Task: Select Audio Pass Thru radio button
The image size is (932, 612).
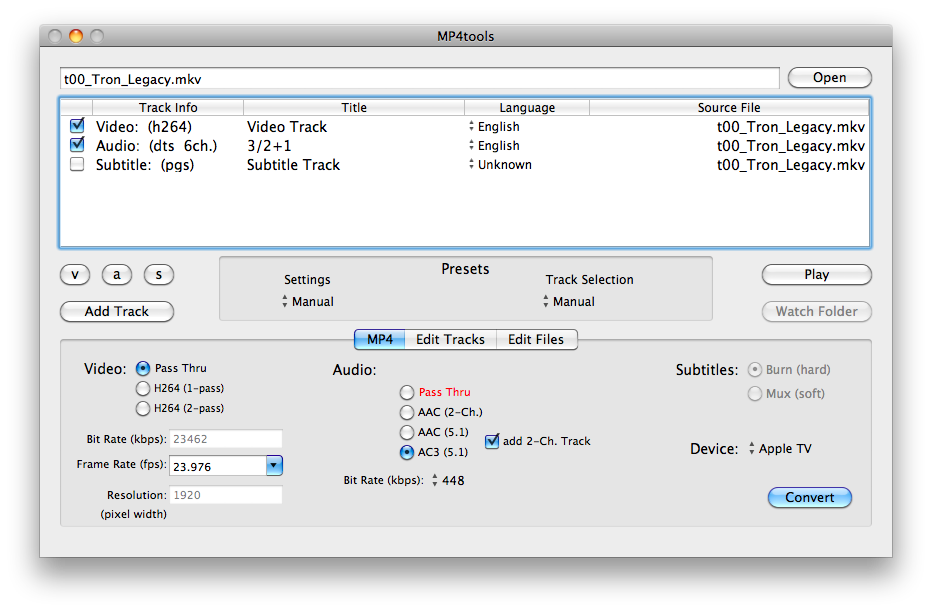Action: pyautogui.click(x=407, y=392)
